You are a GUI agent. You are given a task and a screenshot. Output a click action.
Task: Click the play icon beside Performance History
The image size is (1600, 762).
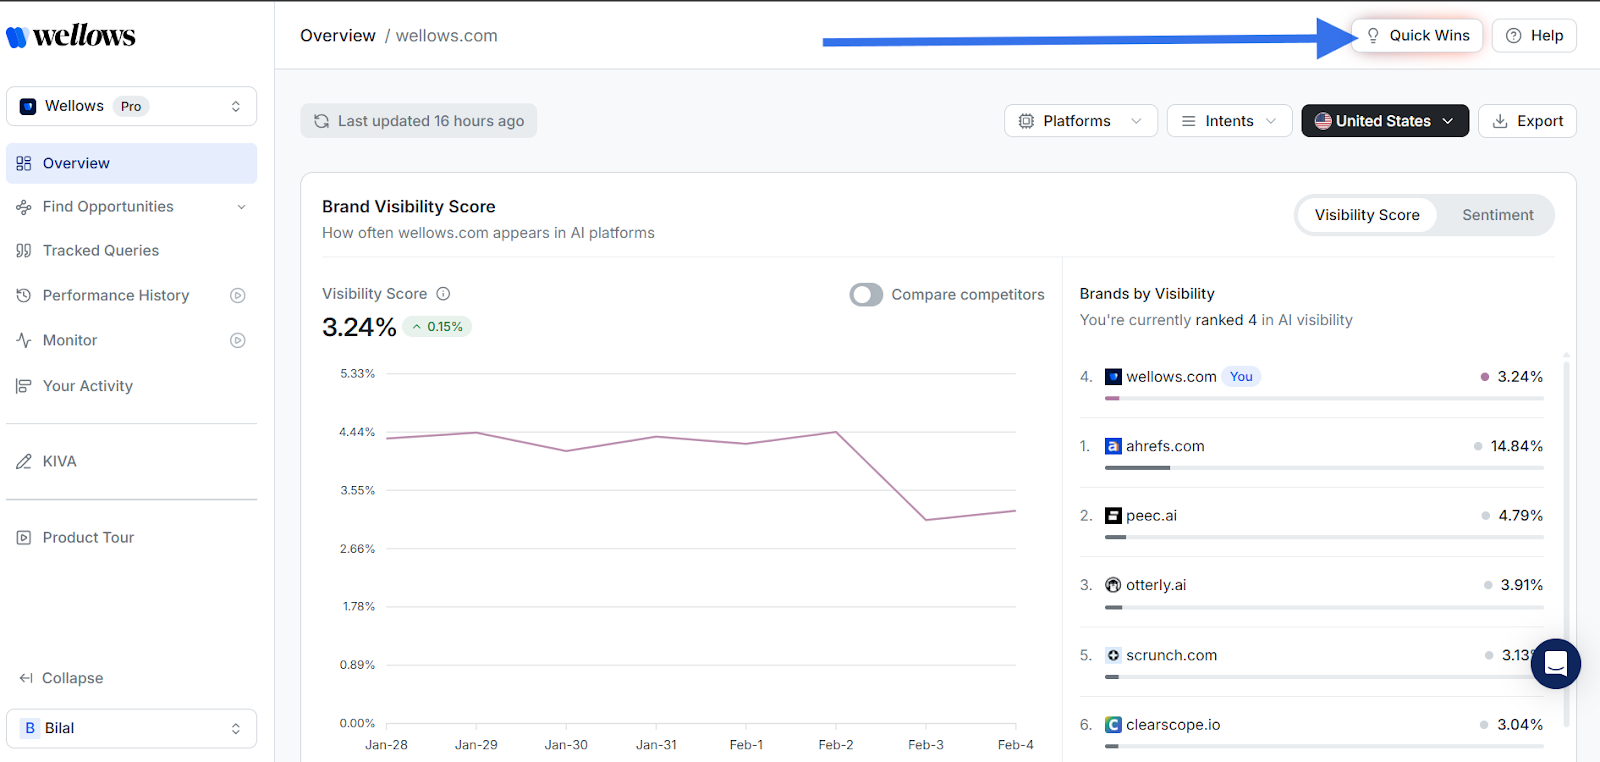(x=238, y=296)
